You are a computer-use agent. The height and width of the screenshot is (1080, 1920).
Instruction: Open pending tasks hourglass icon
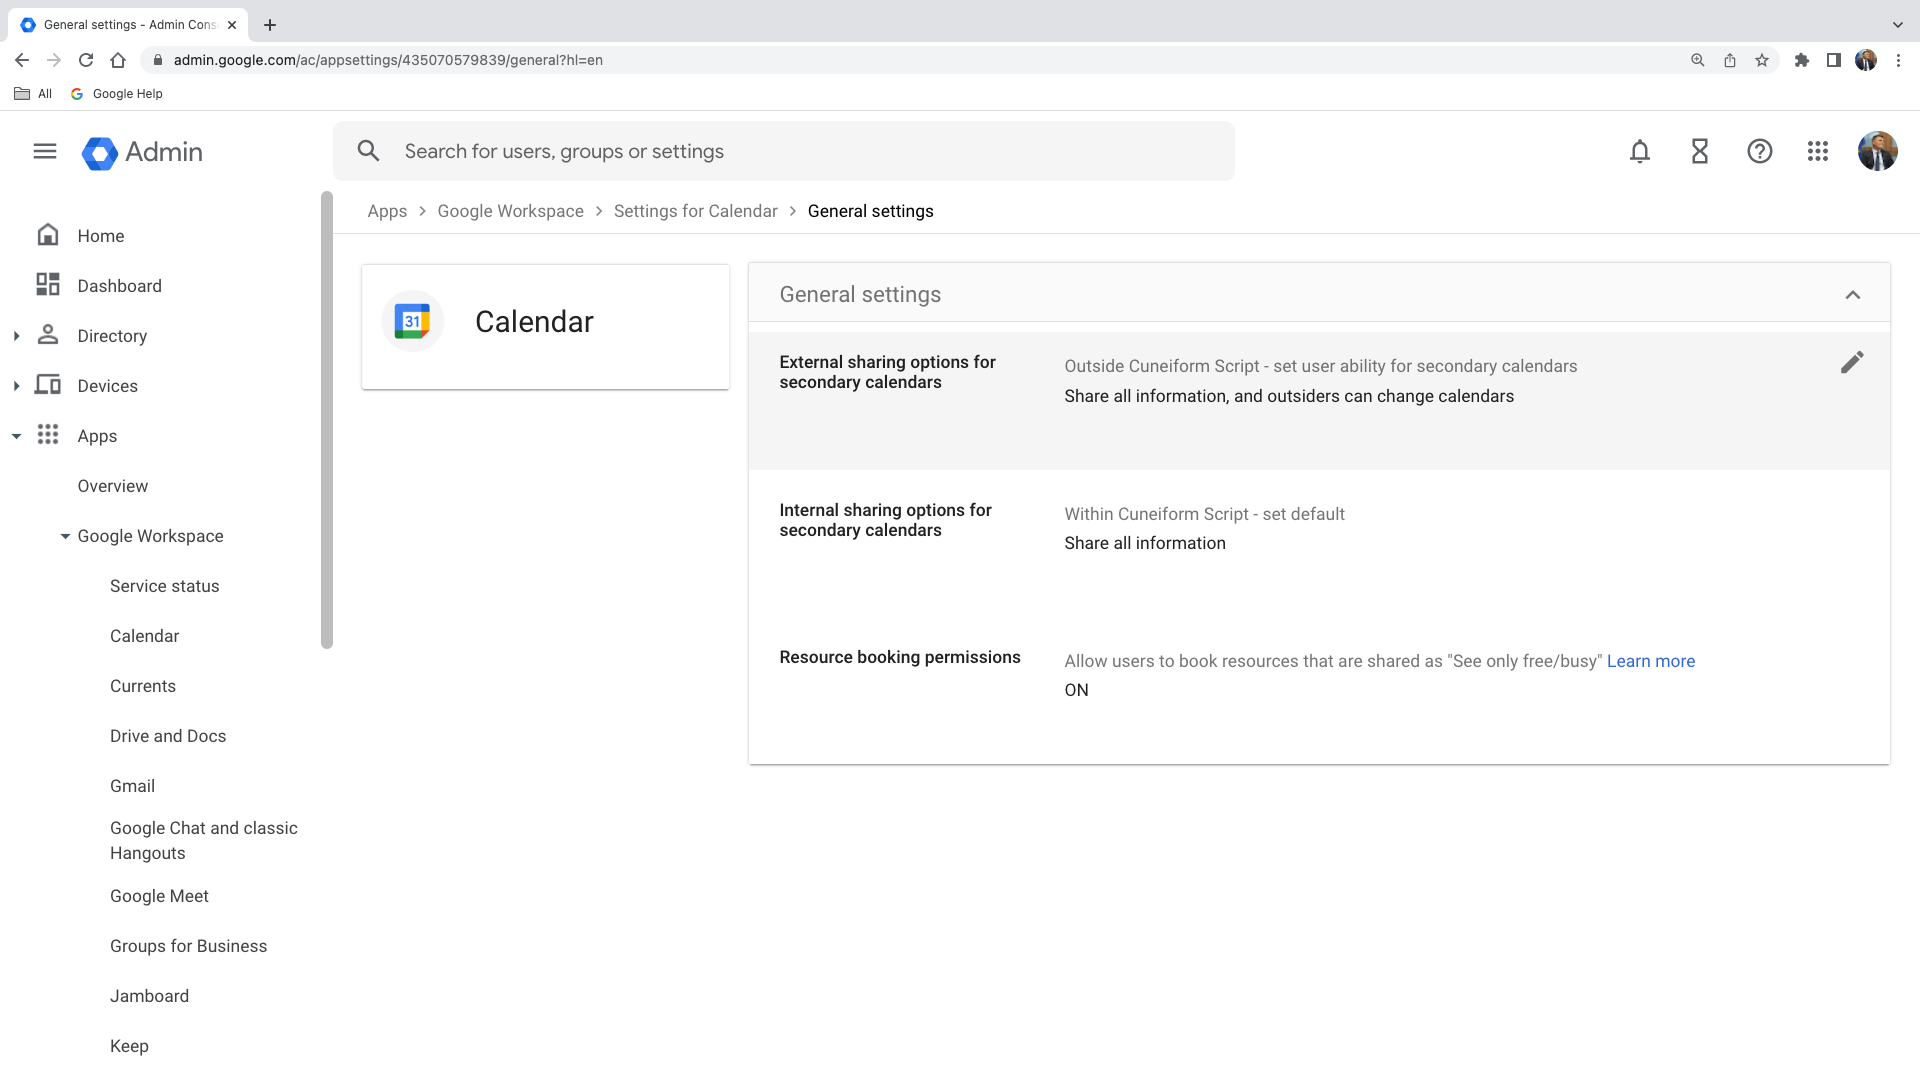coord(1699,151)
